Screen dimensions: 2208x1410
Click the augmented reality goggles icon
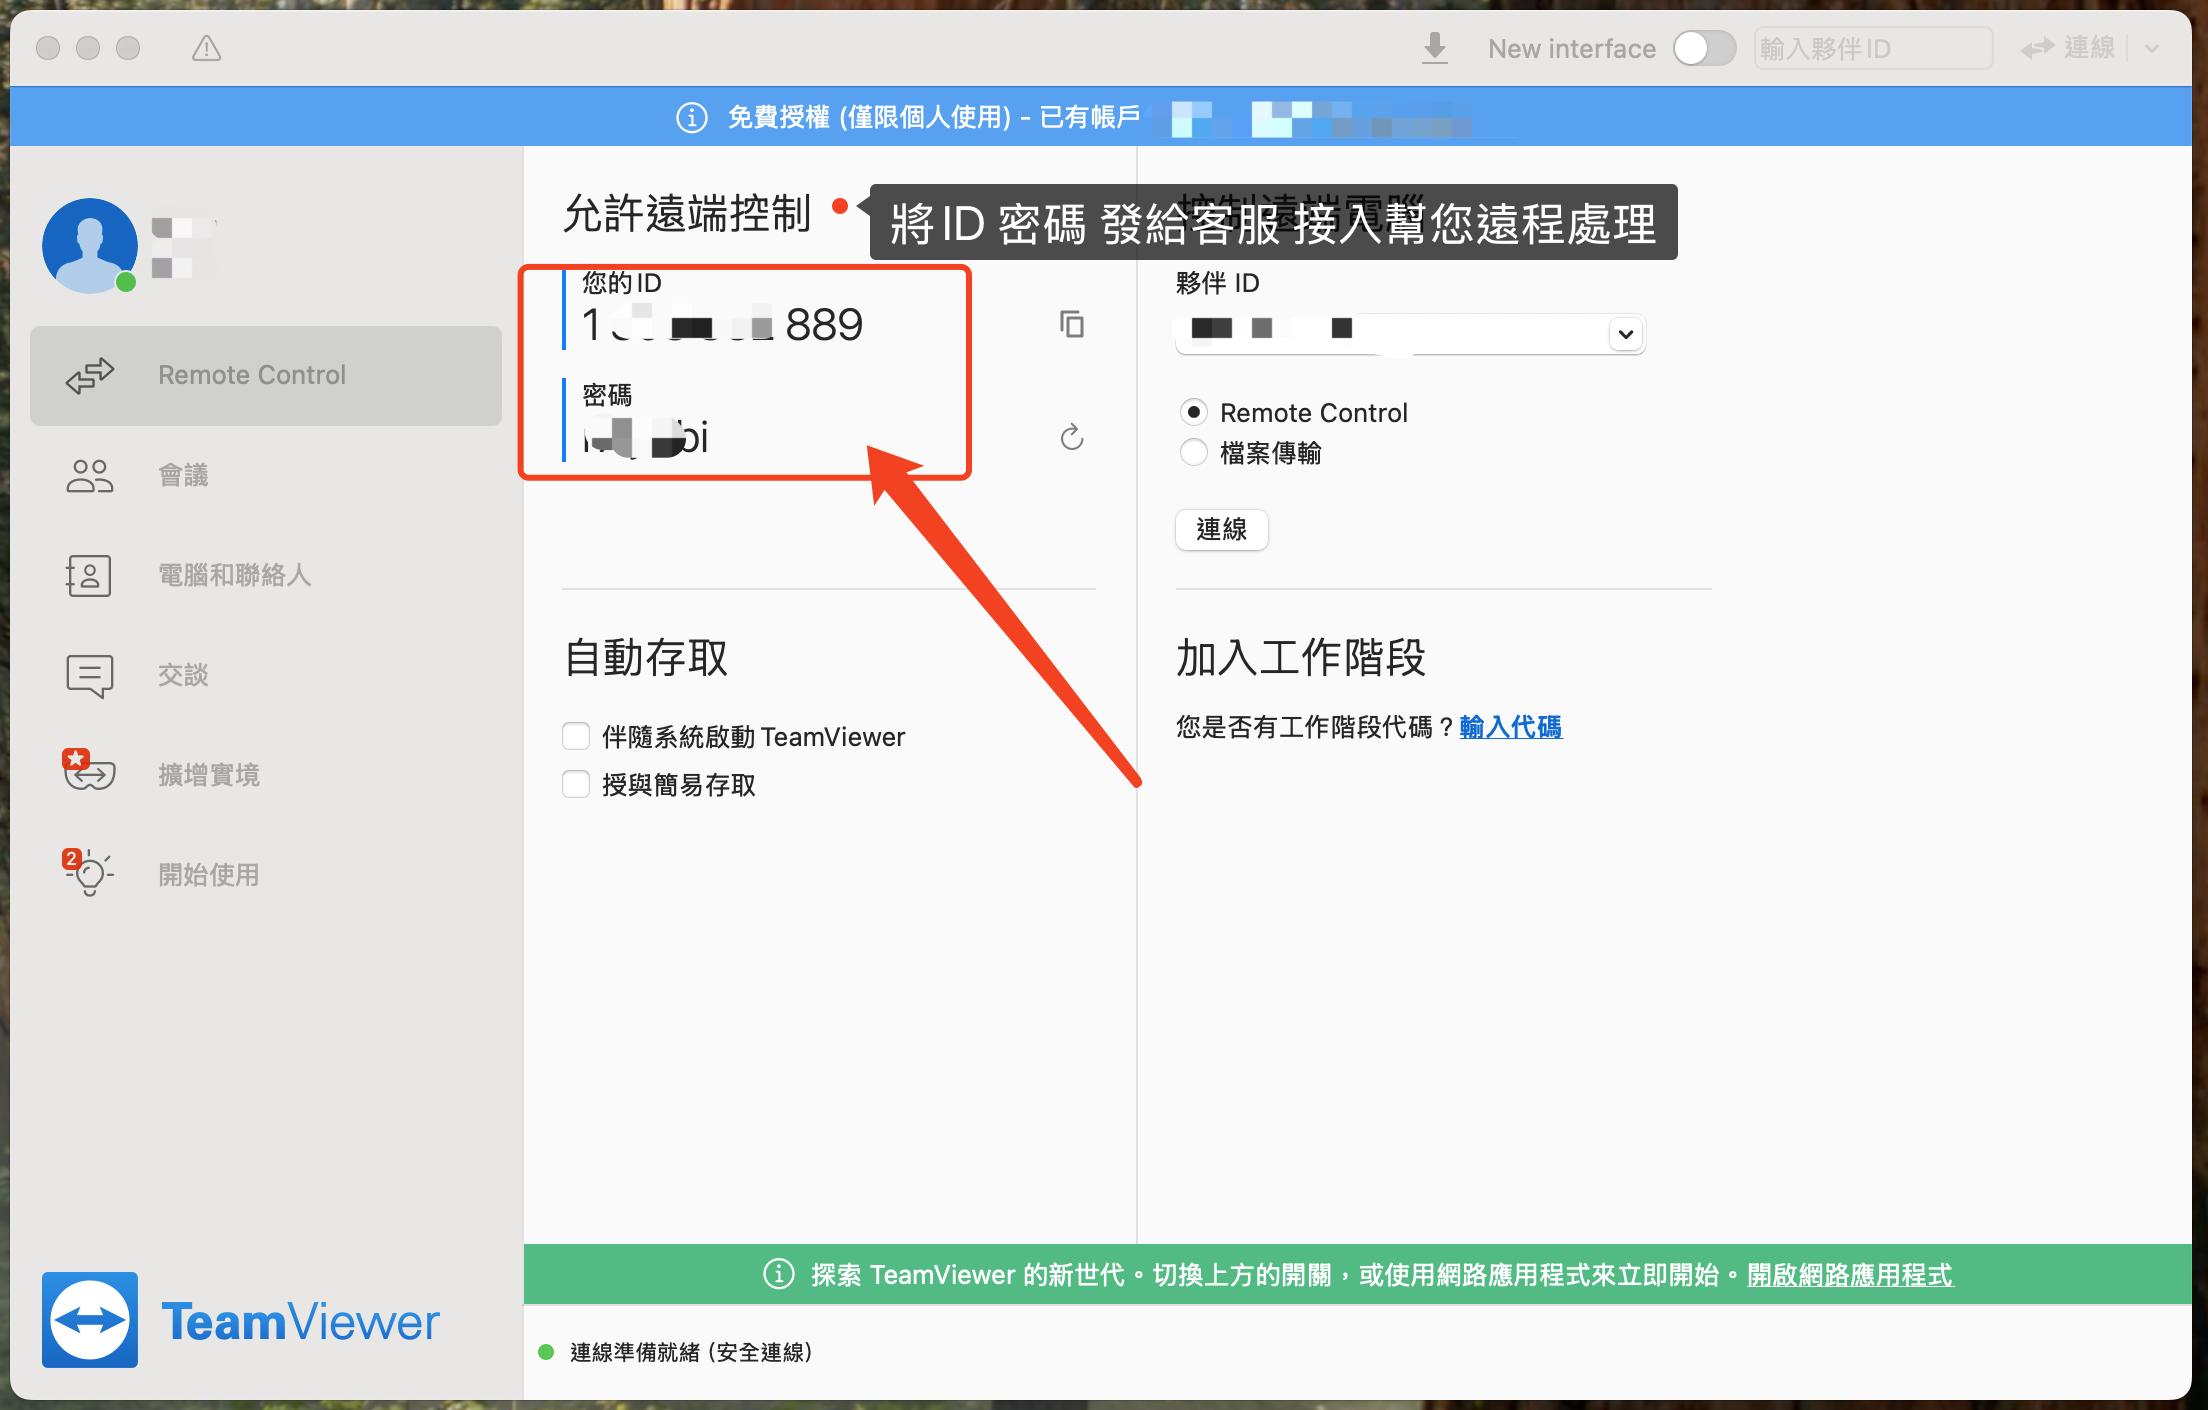tap(89, 771)
